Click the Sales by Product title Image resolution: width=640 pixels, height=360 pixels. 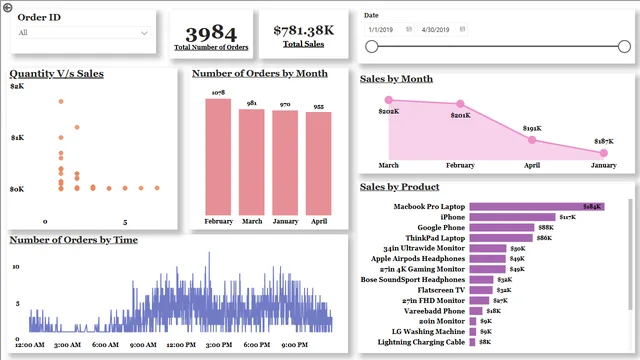(x=399, y=187)
